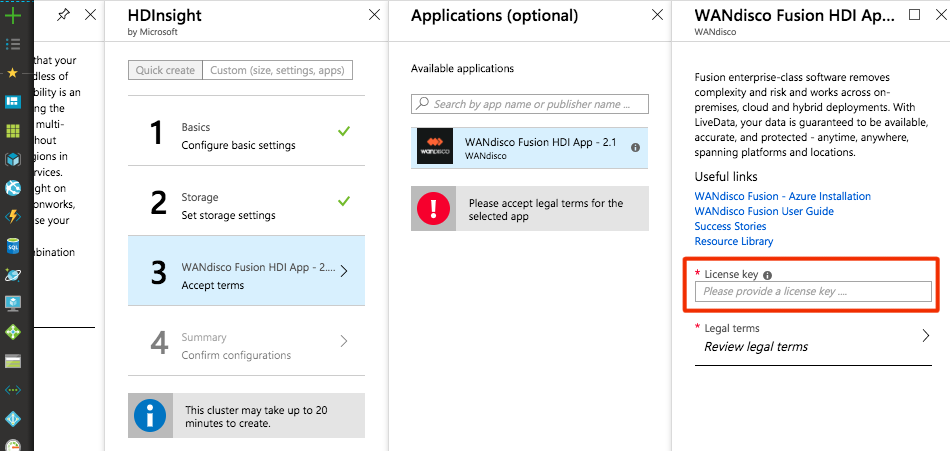Open the Resource Library link
The image size is (950, 451).
734,241
